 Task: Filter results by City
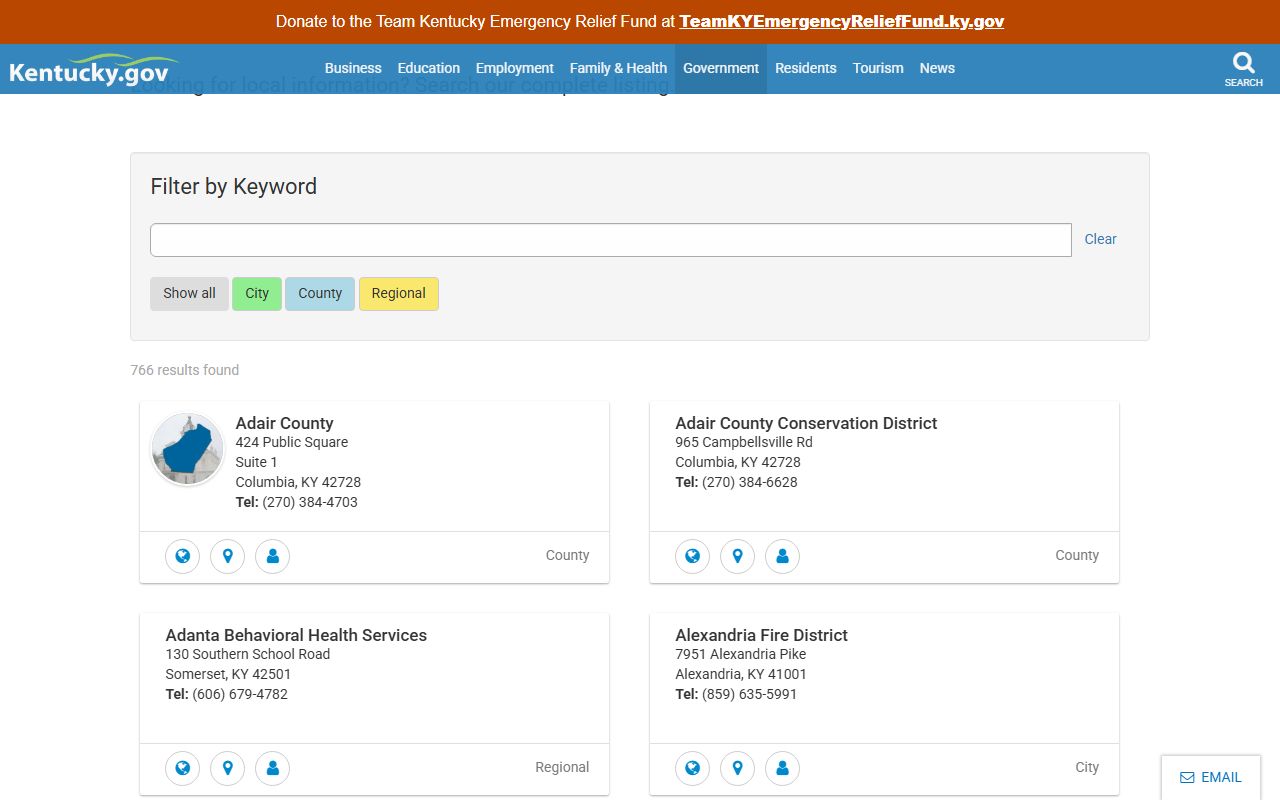(257, 293)
